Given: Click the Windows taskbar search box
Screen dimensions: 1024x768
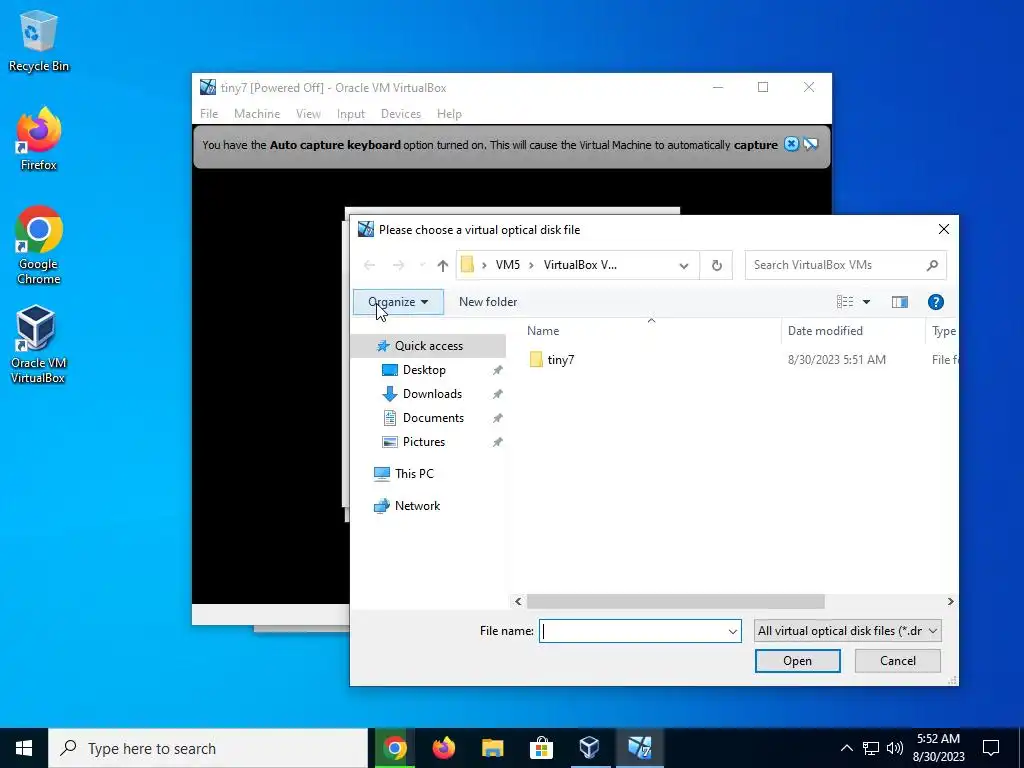Looking at the screenshot, I should click(x=208, y=748).
